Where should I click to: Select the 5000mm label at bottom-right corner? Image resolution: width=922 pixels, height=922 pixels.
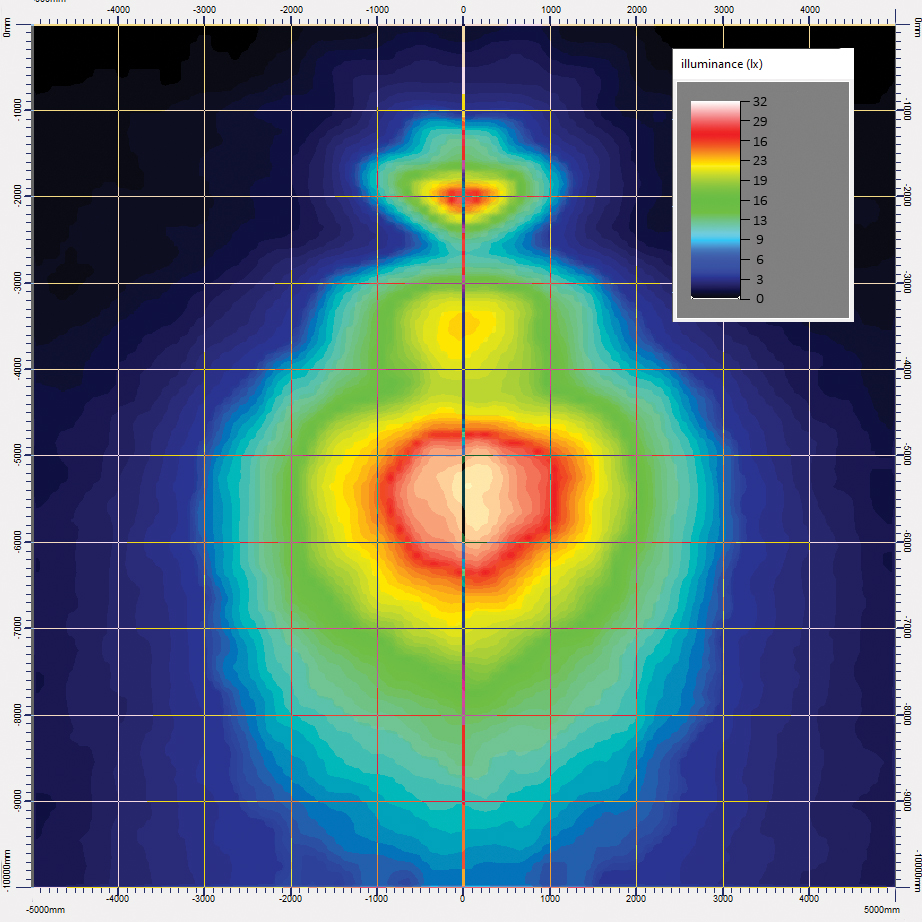(x=883, y=910)
